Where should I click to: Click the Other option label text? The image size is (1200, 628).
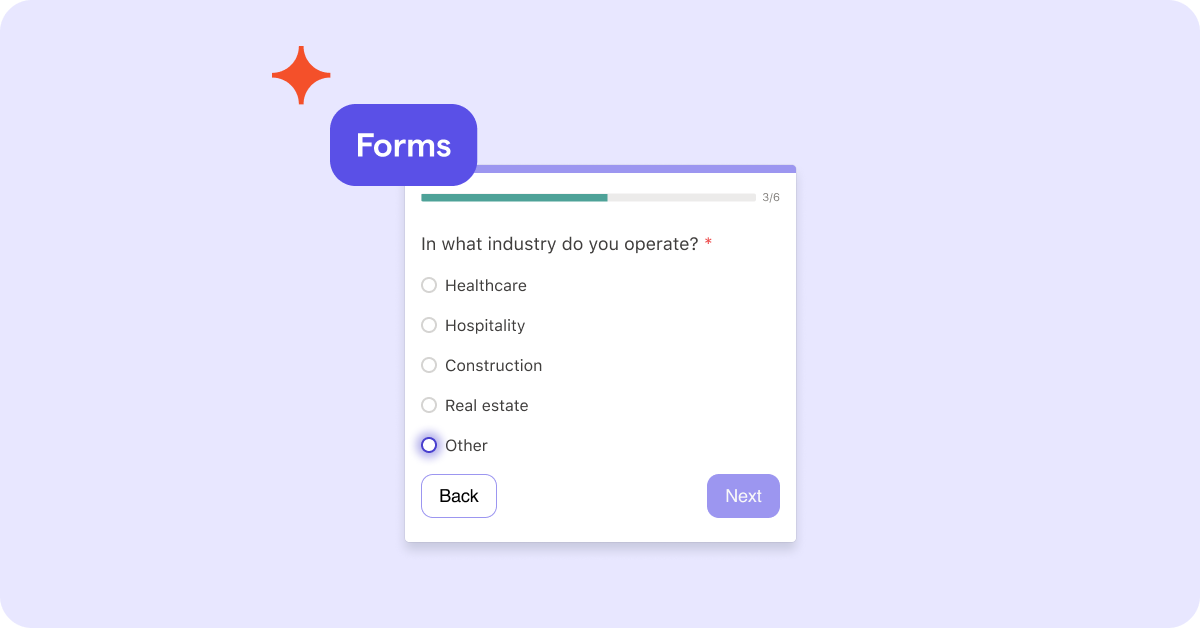pyautogui.click(x=466, y=445)
